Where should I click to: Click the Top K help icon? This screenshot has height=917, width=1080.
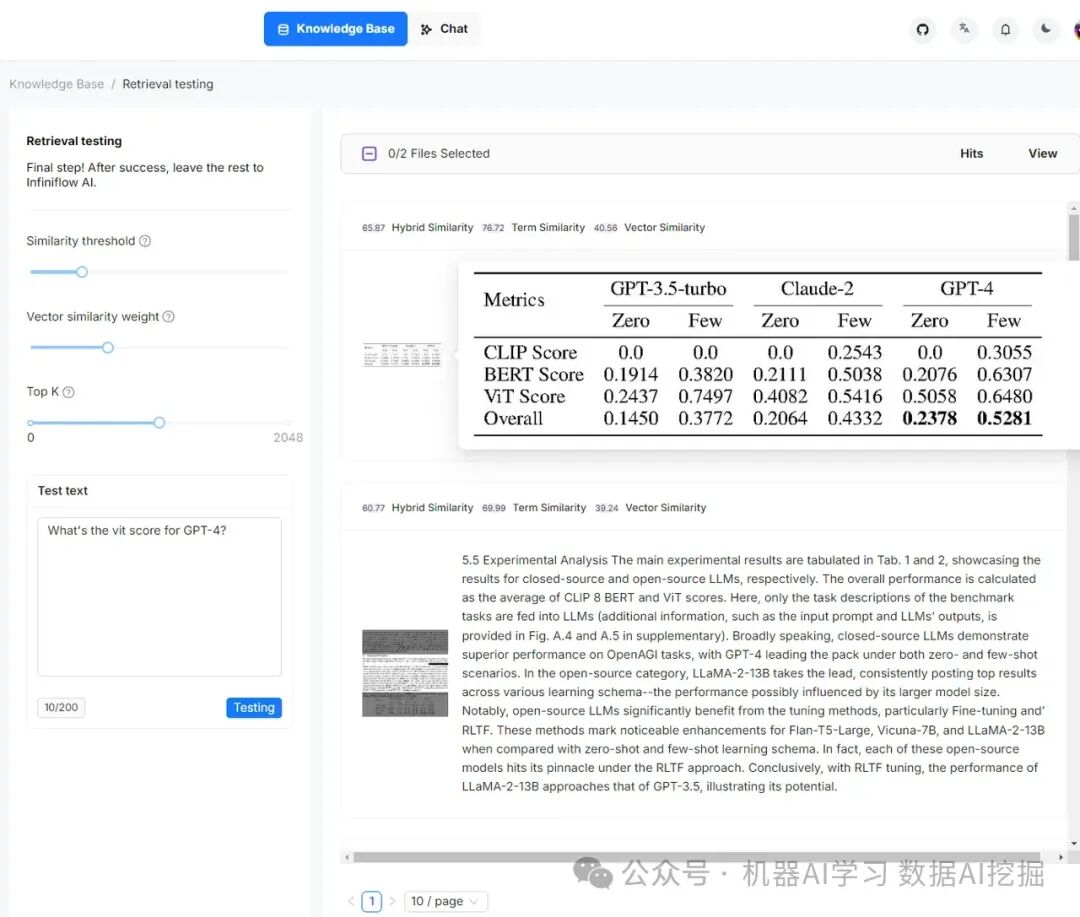tap(68, 392)
